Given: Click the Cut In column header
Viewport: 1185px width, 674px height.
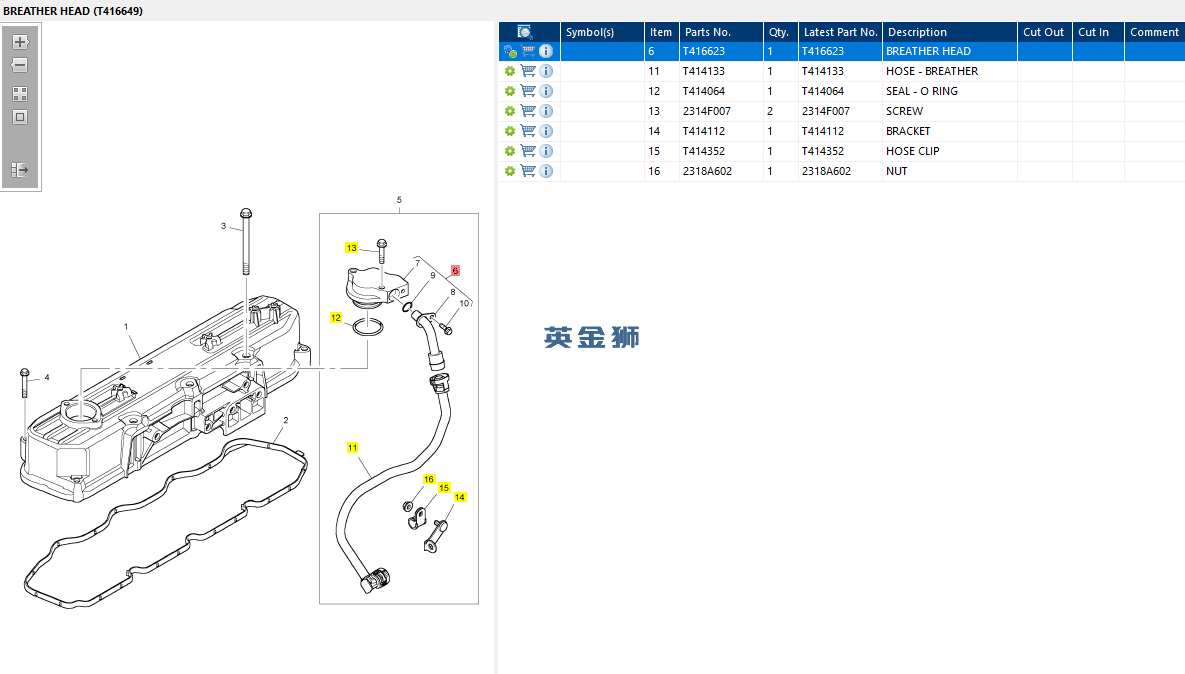Looking at the screenshot, I should click(1097, 32).
